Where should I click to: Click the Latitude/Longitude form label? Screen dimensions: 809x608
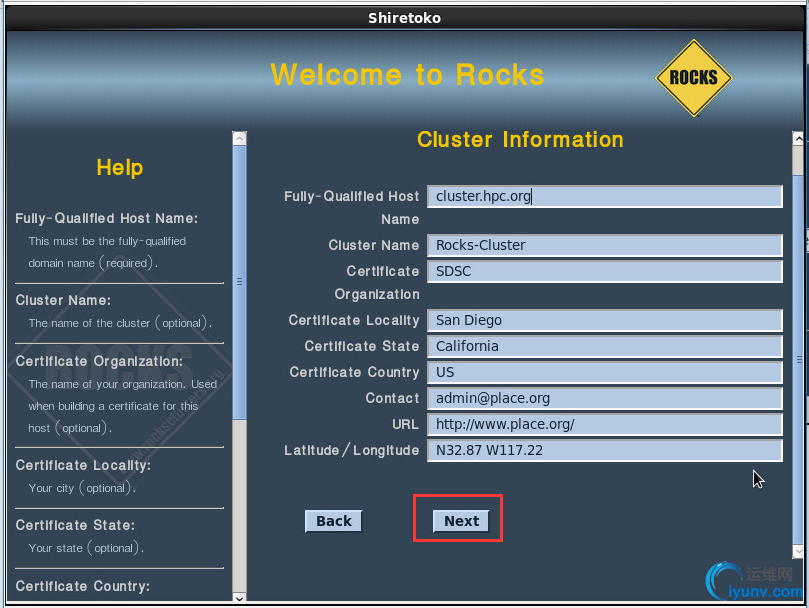coord(351,450)
